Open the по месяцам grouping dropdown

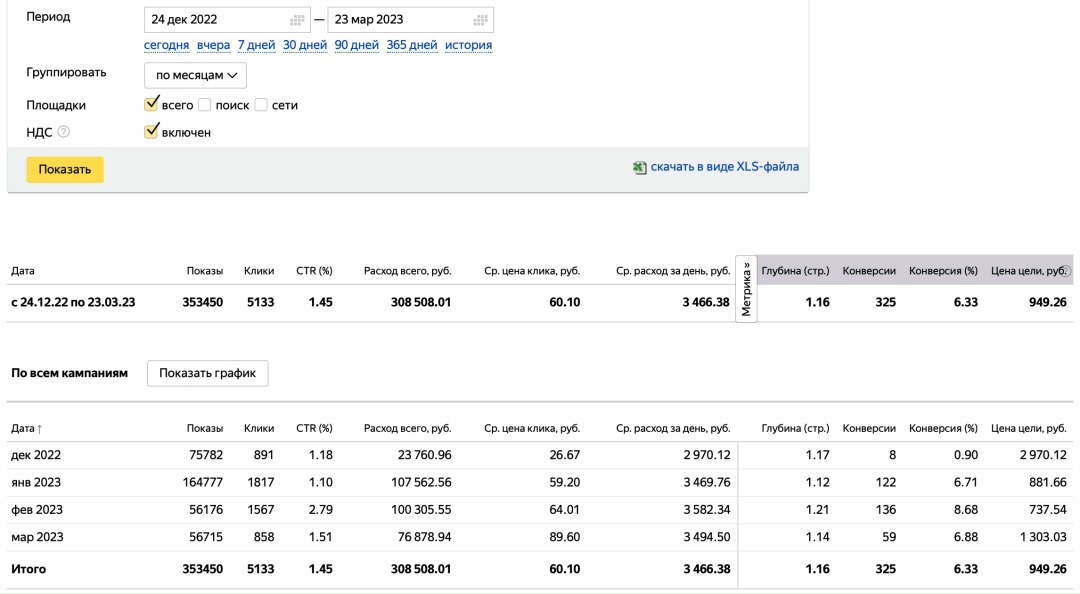195,75
